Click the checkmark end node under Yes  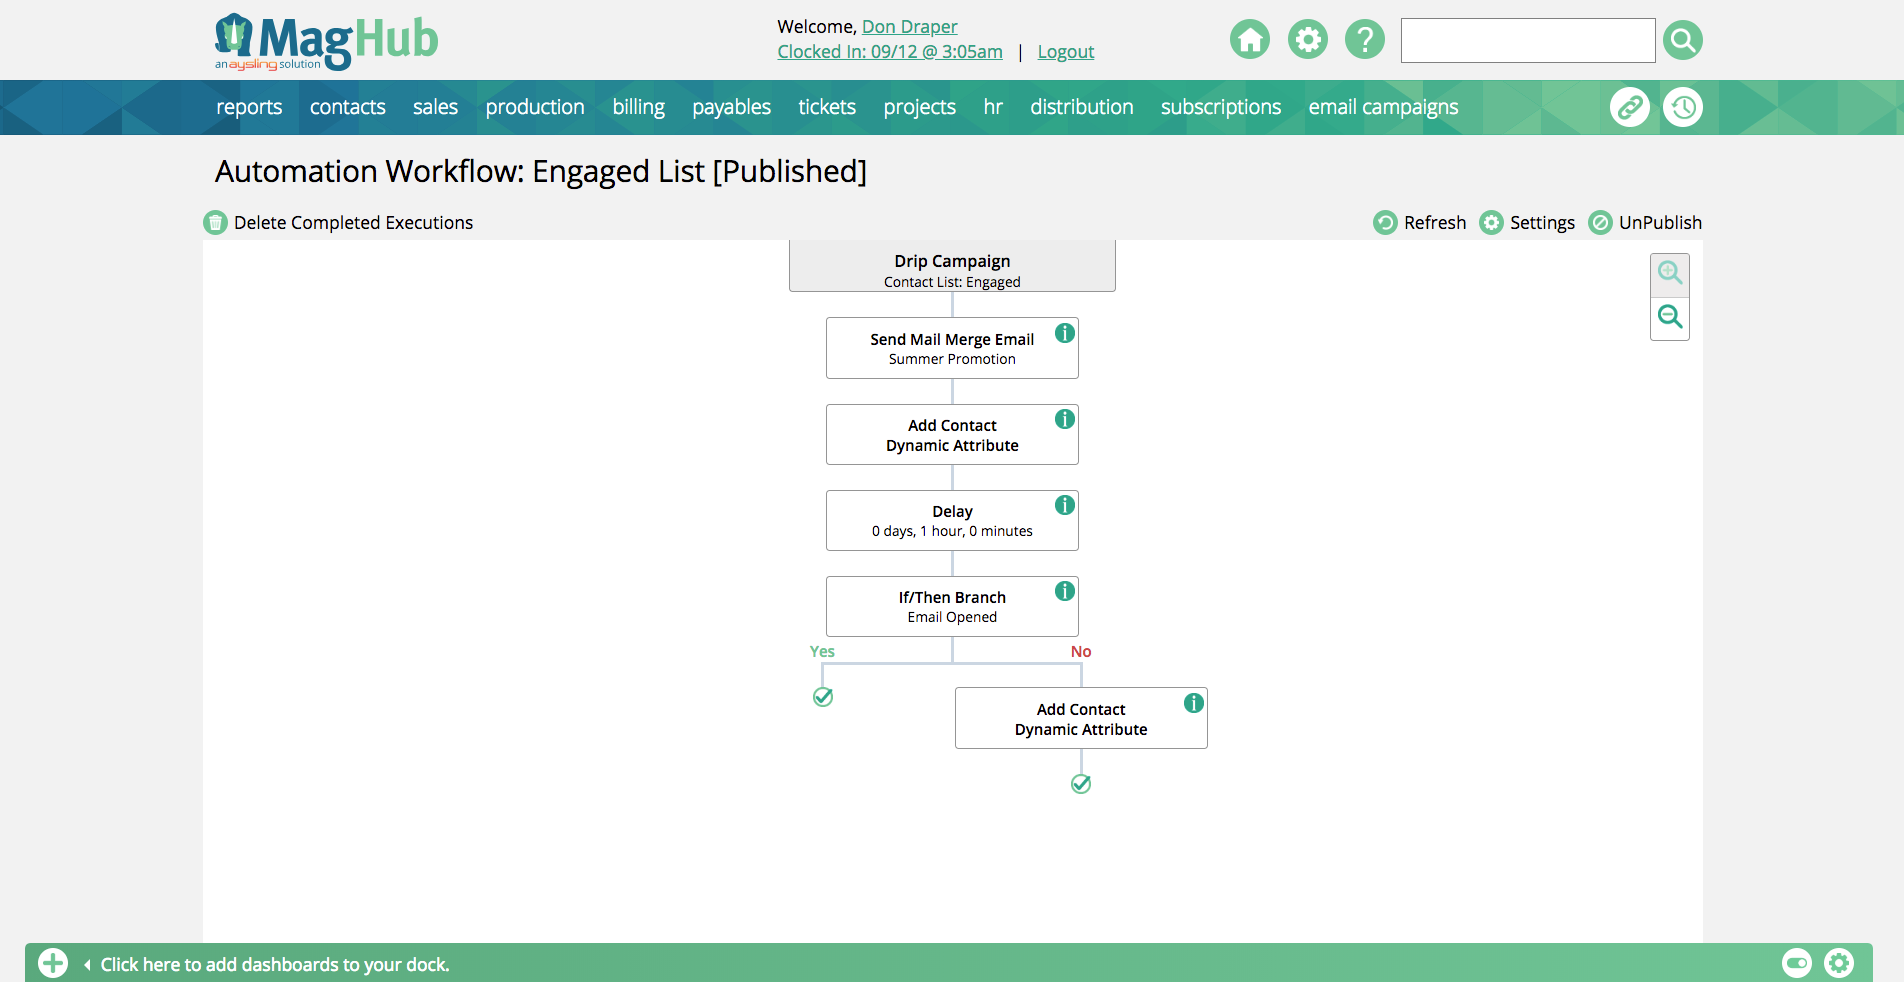pos(823,697)
